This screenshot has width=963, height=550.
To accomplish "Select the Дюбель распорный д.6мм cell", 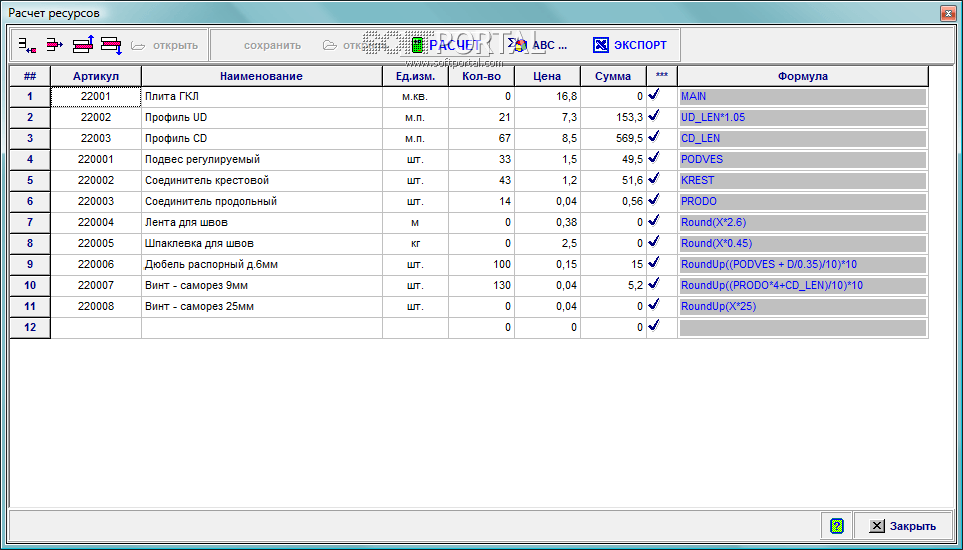I will tap(262, 265).
